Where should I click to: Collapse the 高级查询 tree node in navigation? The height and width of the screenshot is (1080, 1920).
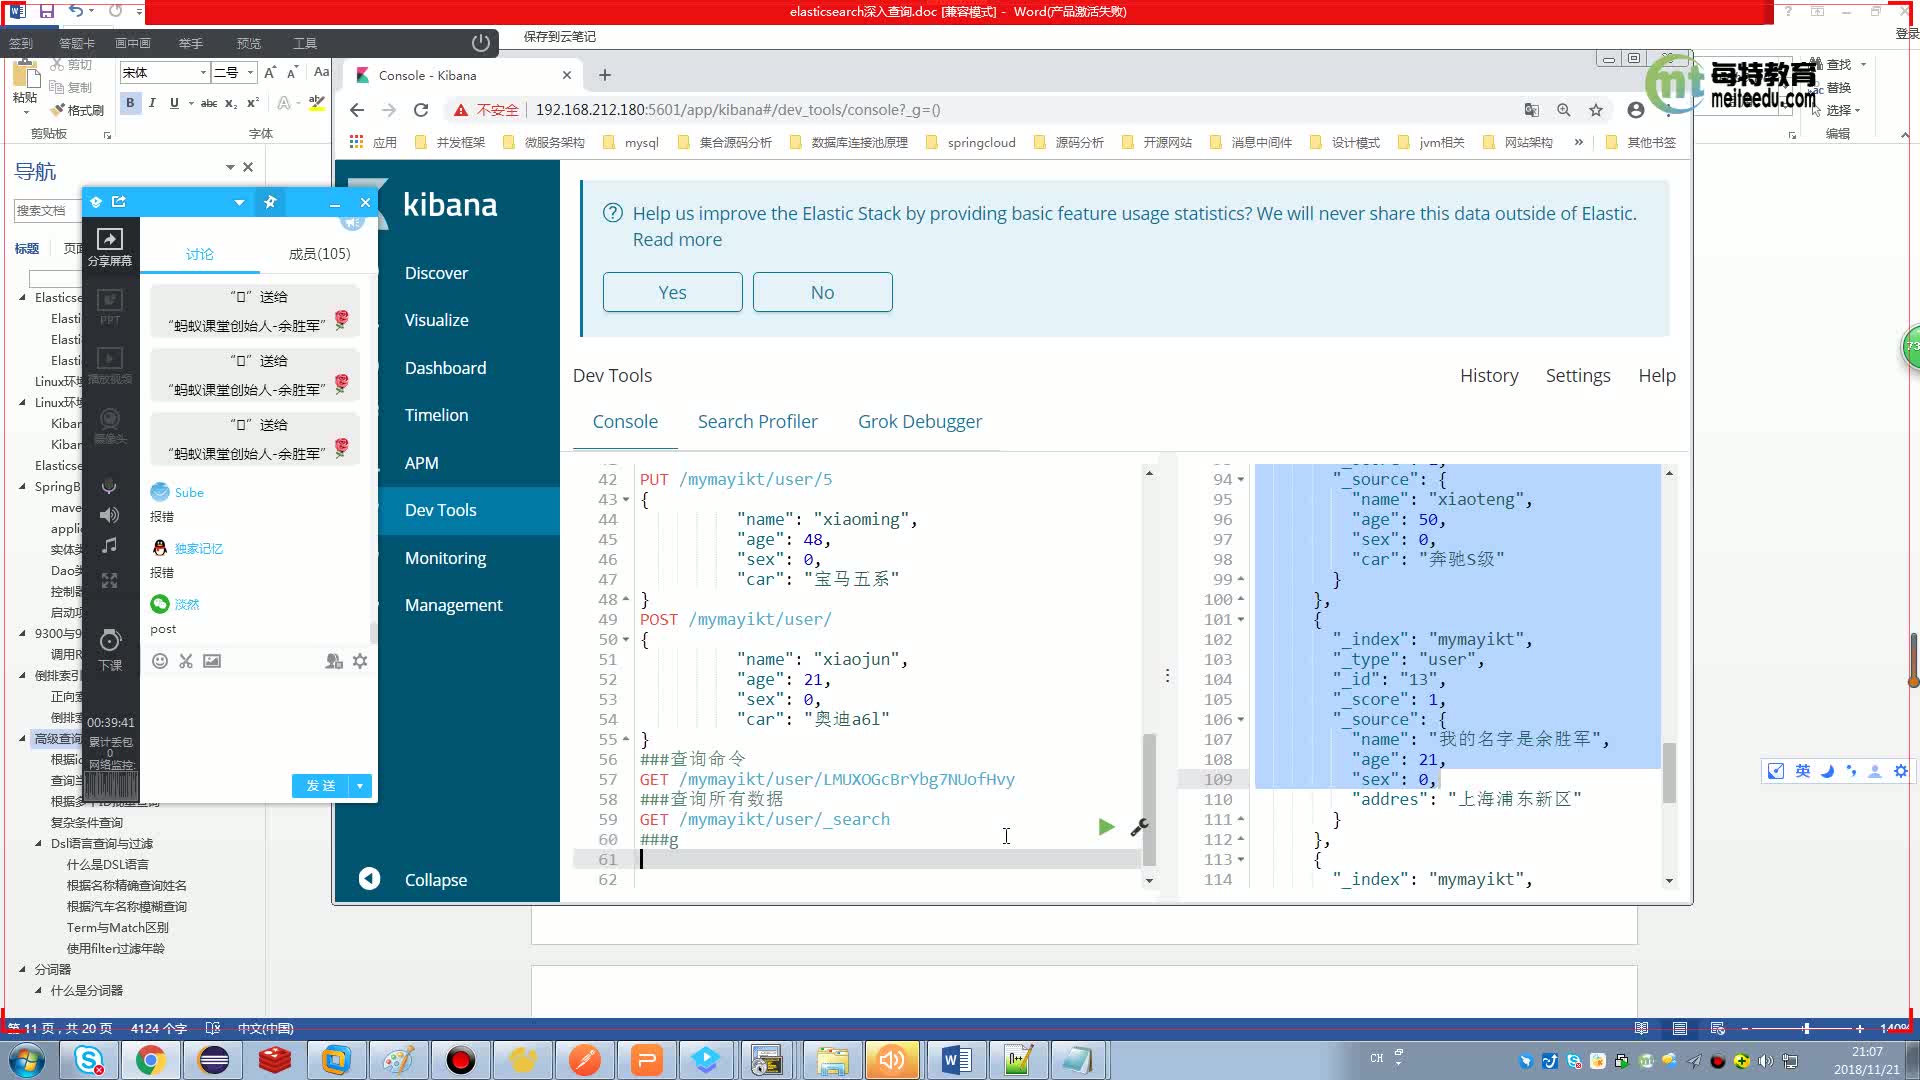(22, 738)
